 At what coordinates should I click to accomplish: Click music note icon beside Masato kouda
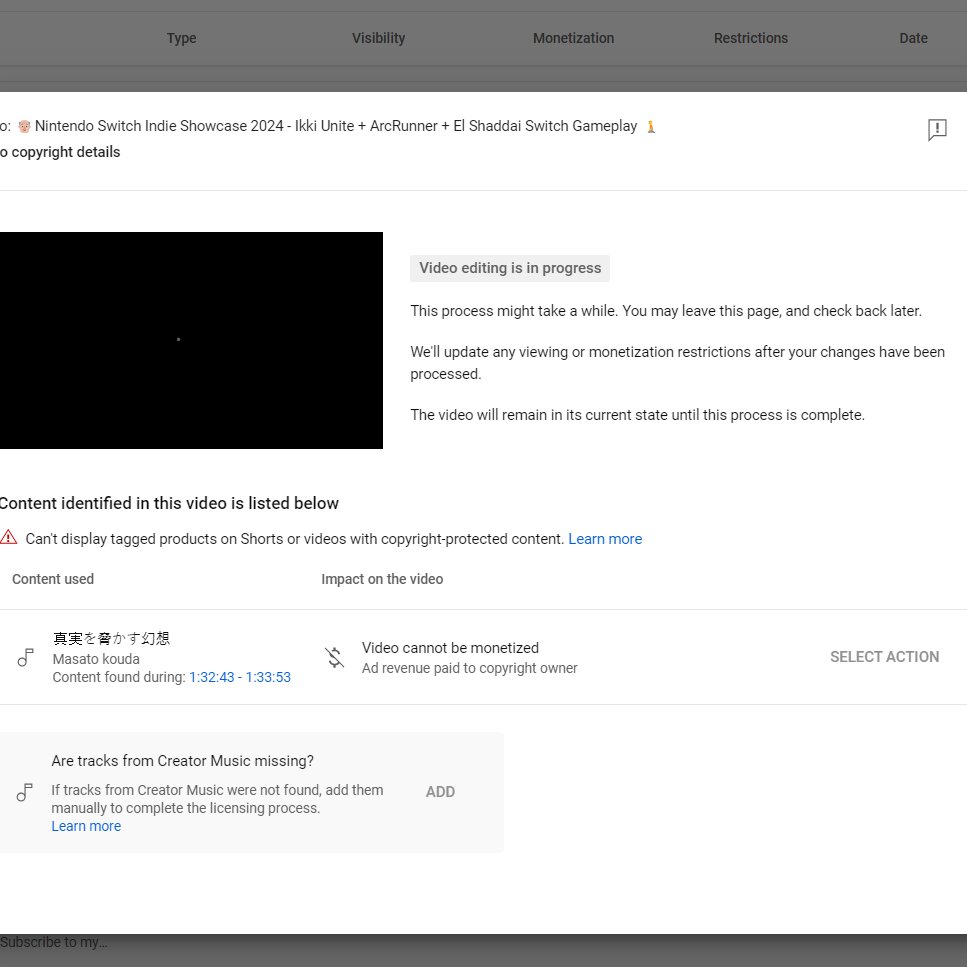[25, 657]
